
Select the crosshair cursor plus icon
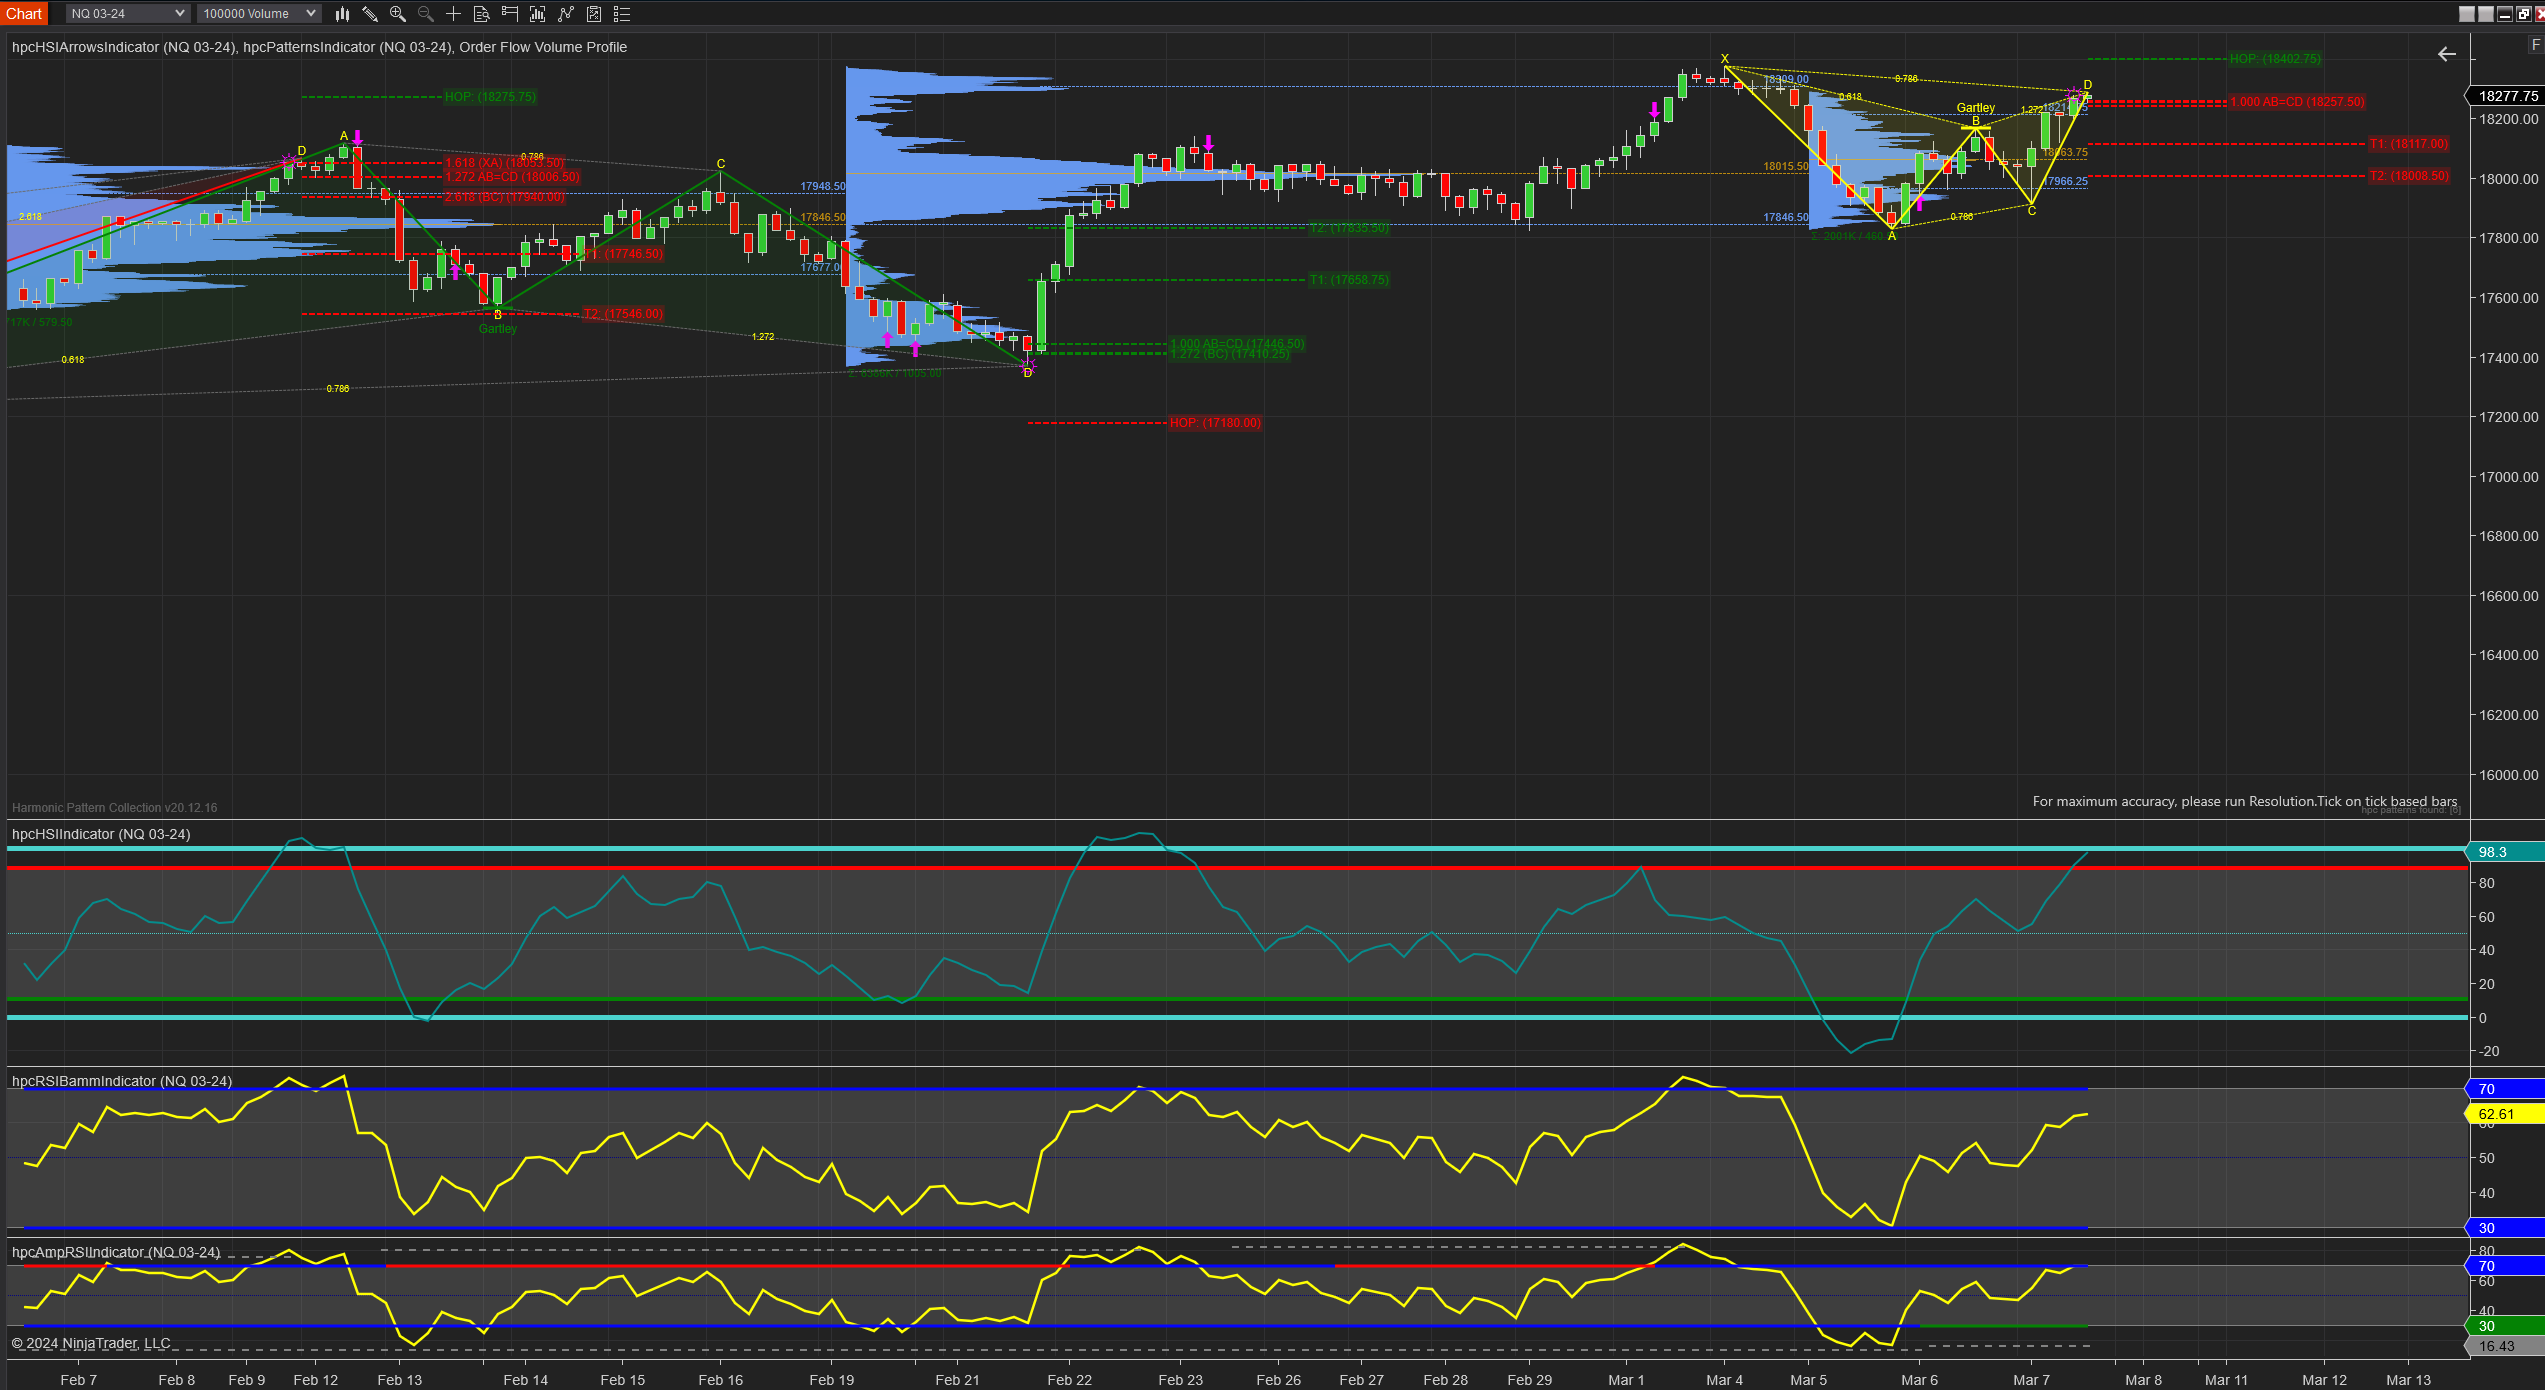click(x=453, y=14)
